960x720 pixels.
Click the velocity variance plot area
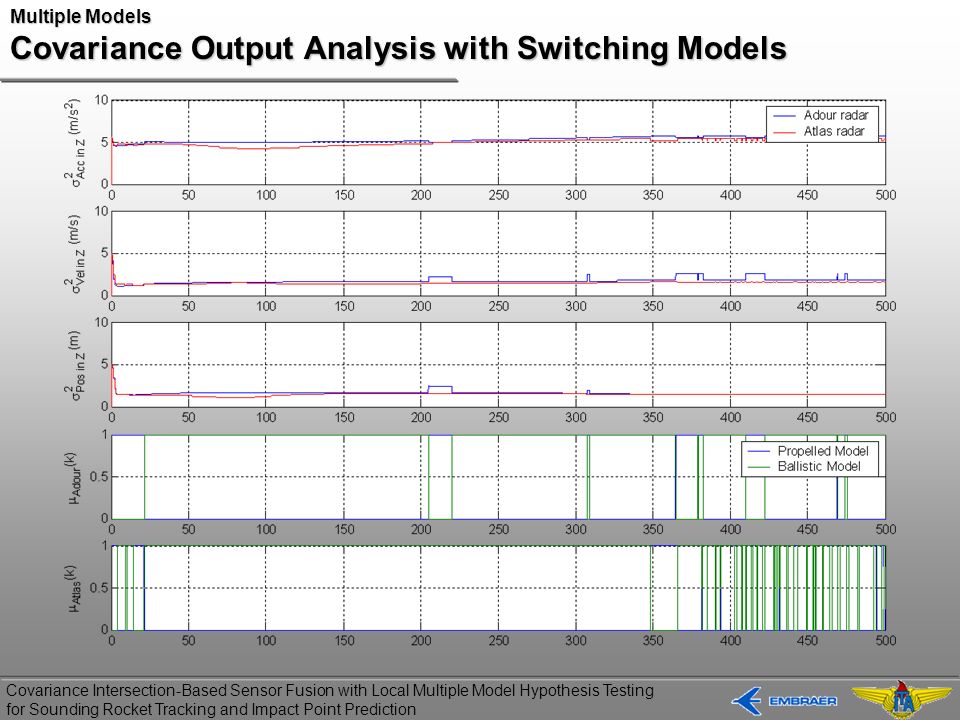[498, 253]
